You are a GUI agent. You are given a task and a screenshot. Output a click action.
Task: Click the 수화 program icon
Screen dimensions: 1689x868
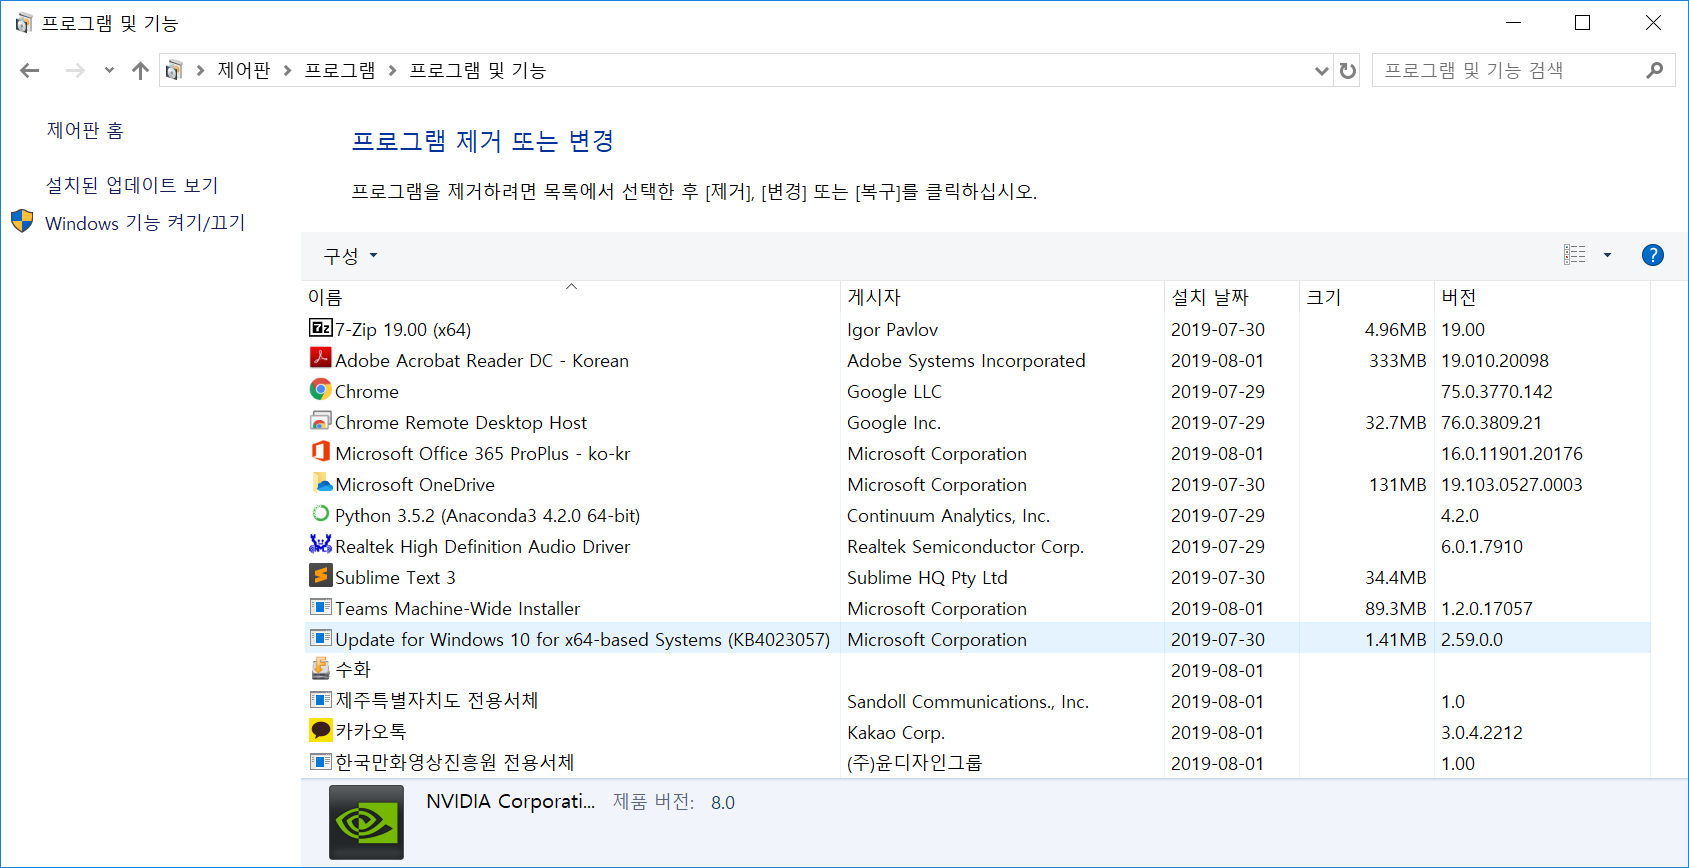click(x=320, y=668)
